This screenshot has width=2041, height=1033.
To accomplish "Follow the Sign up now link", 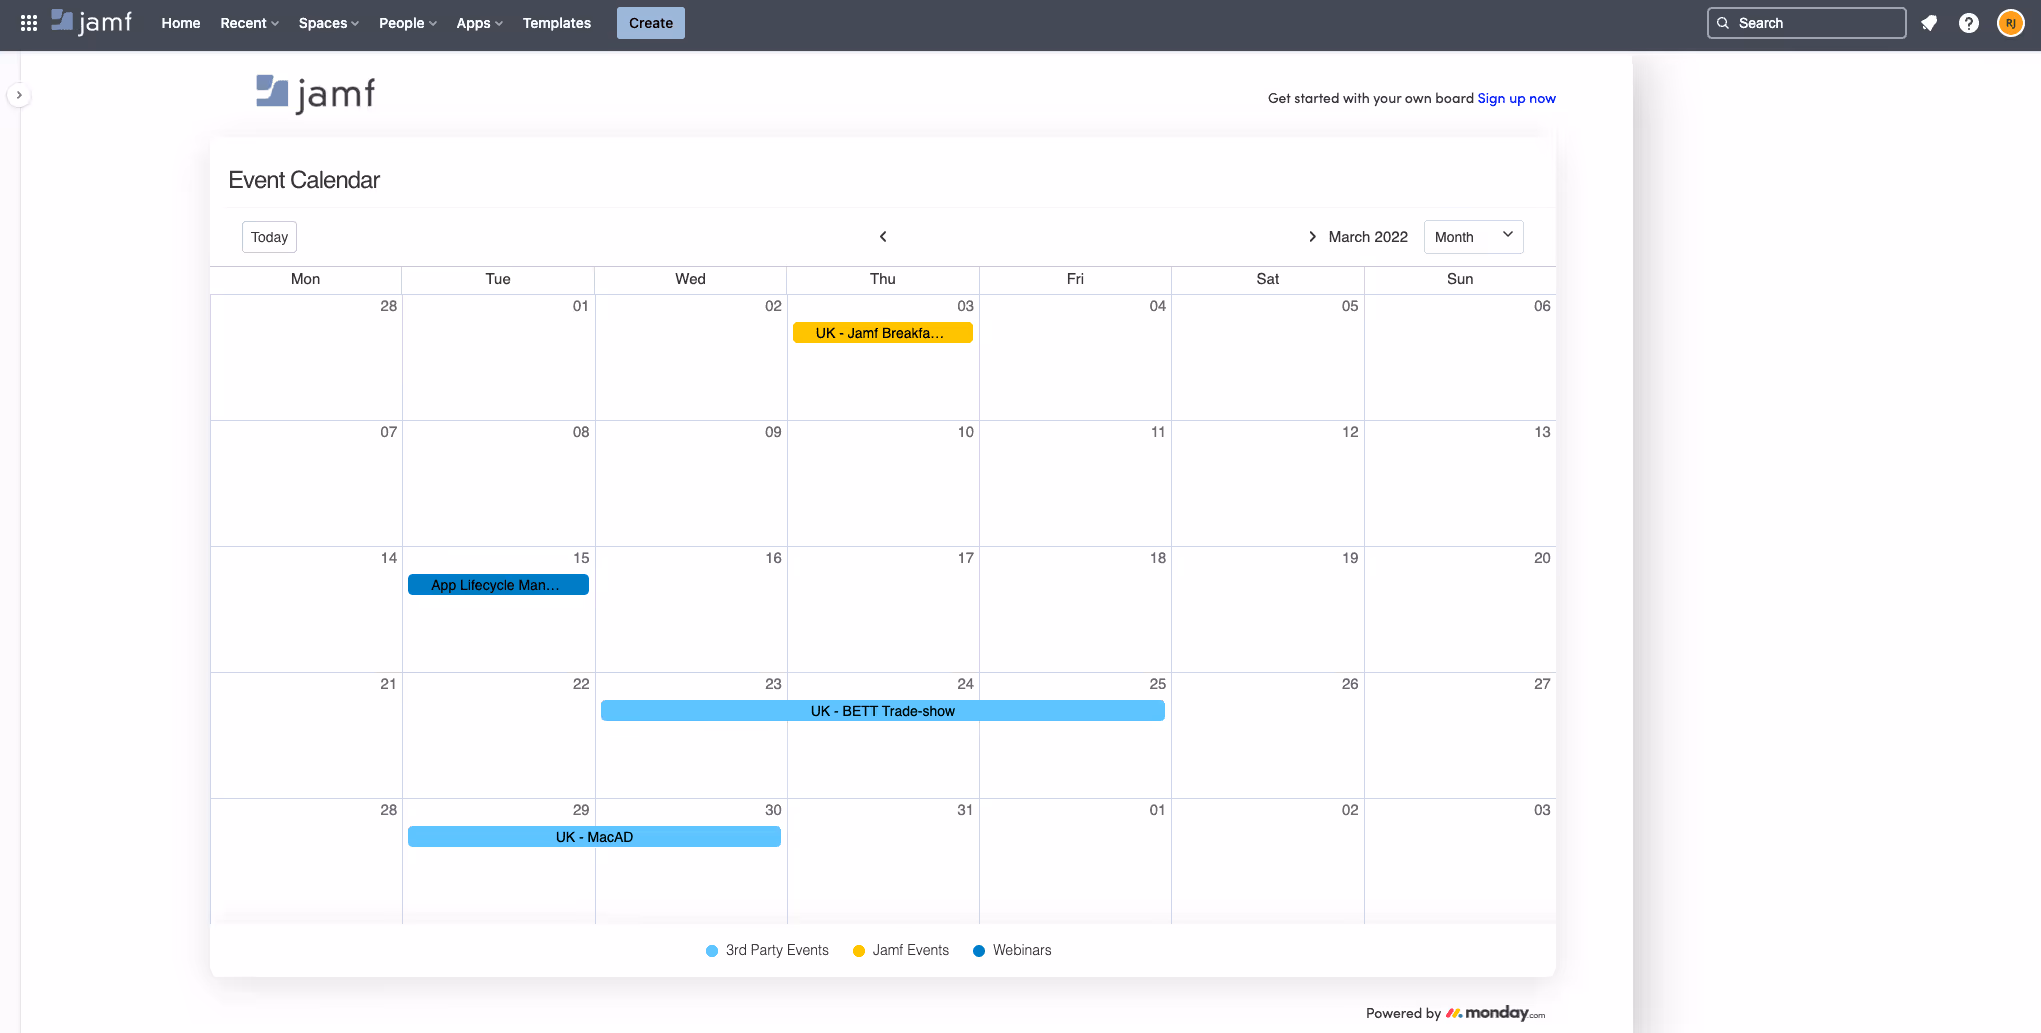I will (1516, 98).
